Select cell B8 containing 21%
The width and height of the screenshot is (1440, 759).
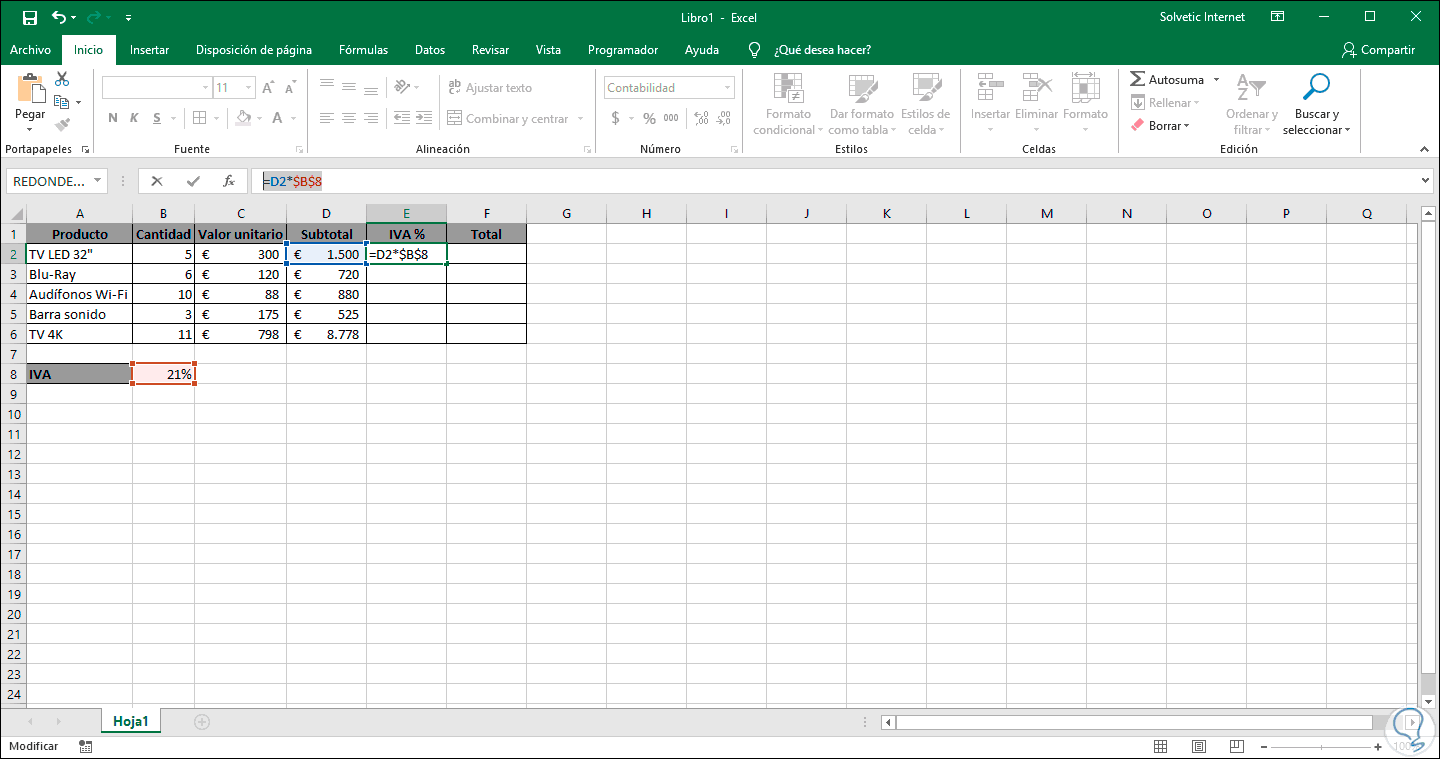point(163,374)
